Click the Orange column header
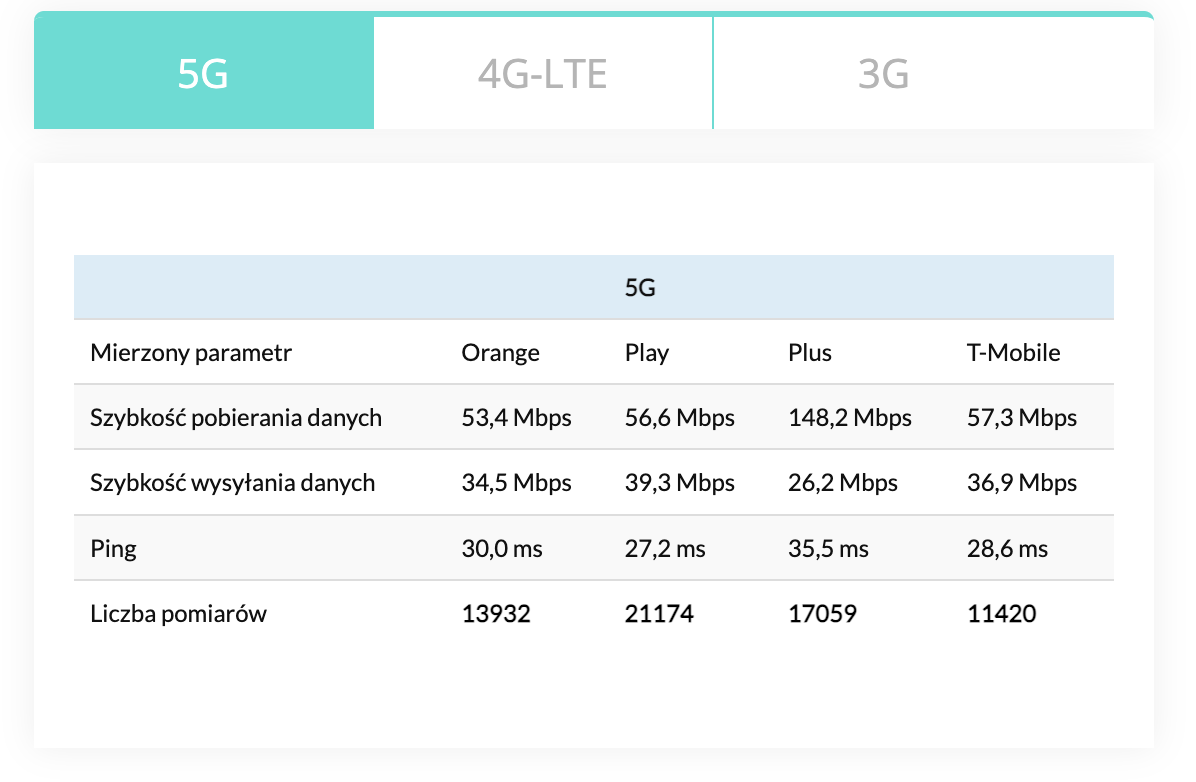Image resolution: width=1196 pixels, height=782 pixels. (x=500, y=353)
